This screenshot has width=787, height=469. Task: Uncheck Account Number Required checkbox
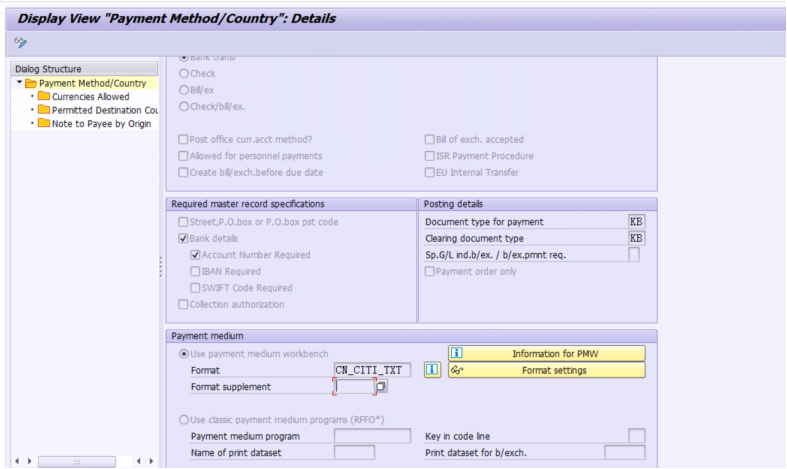click(195, 255)
